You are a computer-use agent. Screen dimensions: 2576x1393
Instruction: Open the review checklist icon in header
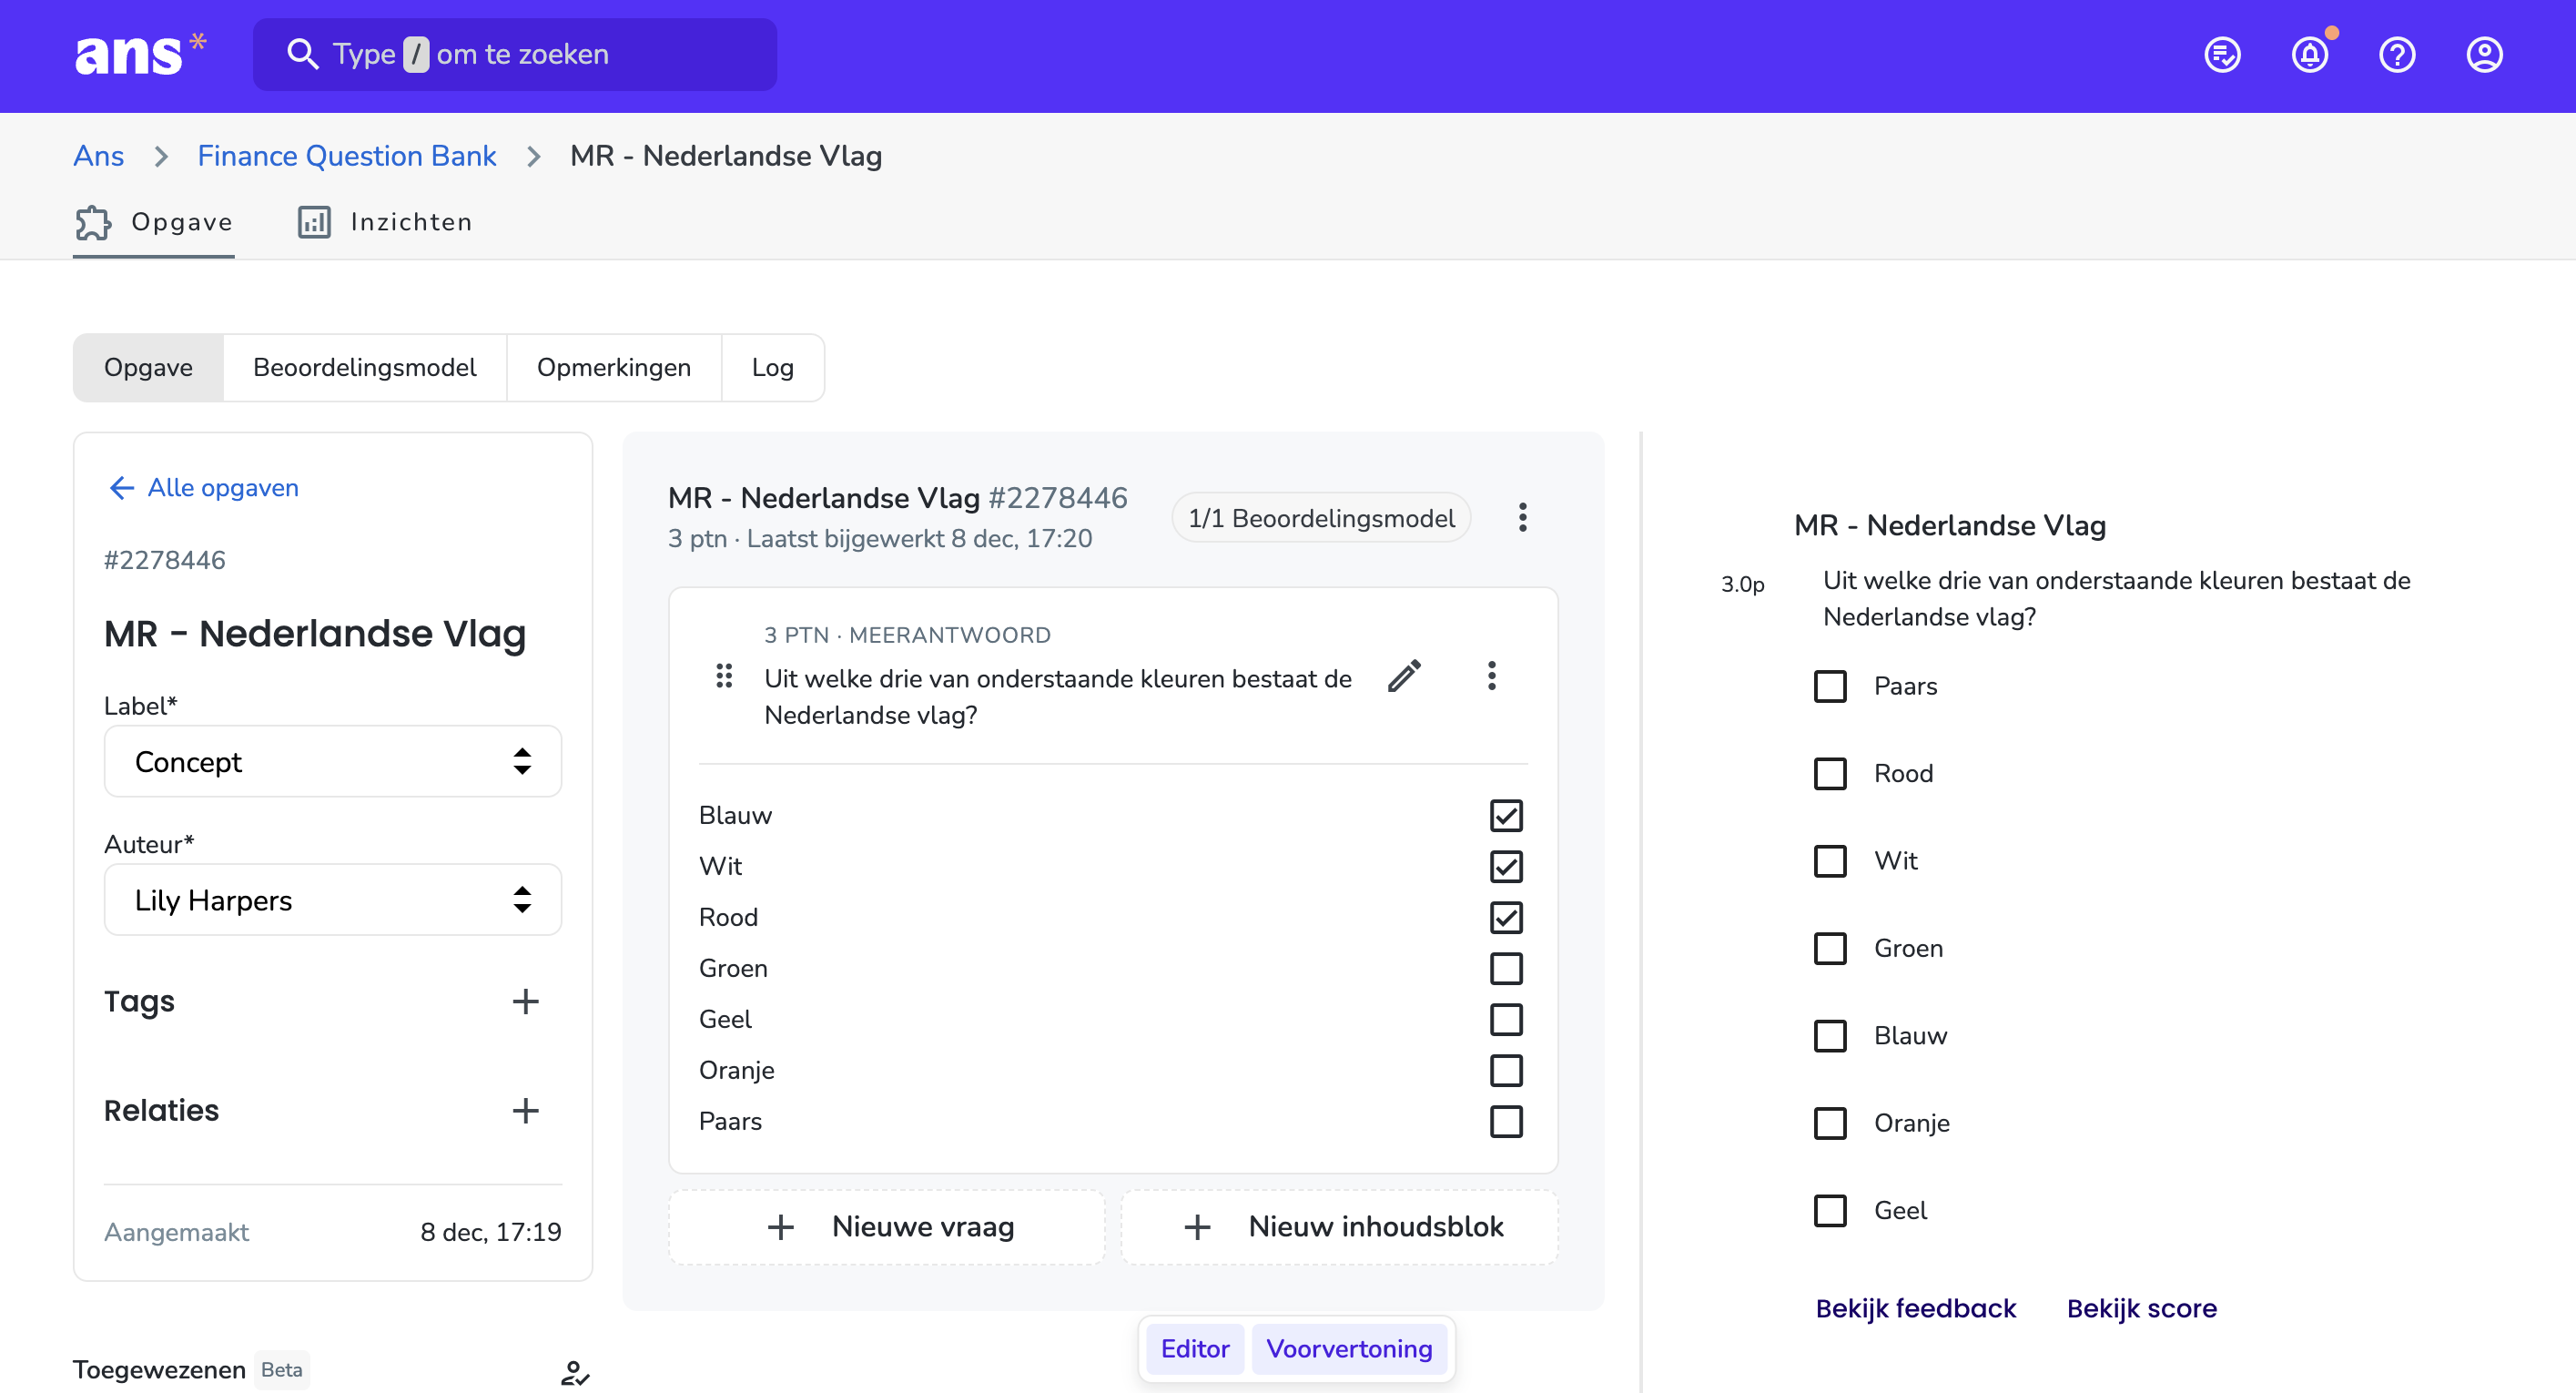[x=2222, y=55]
